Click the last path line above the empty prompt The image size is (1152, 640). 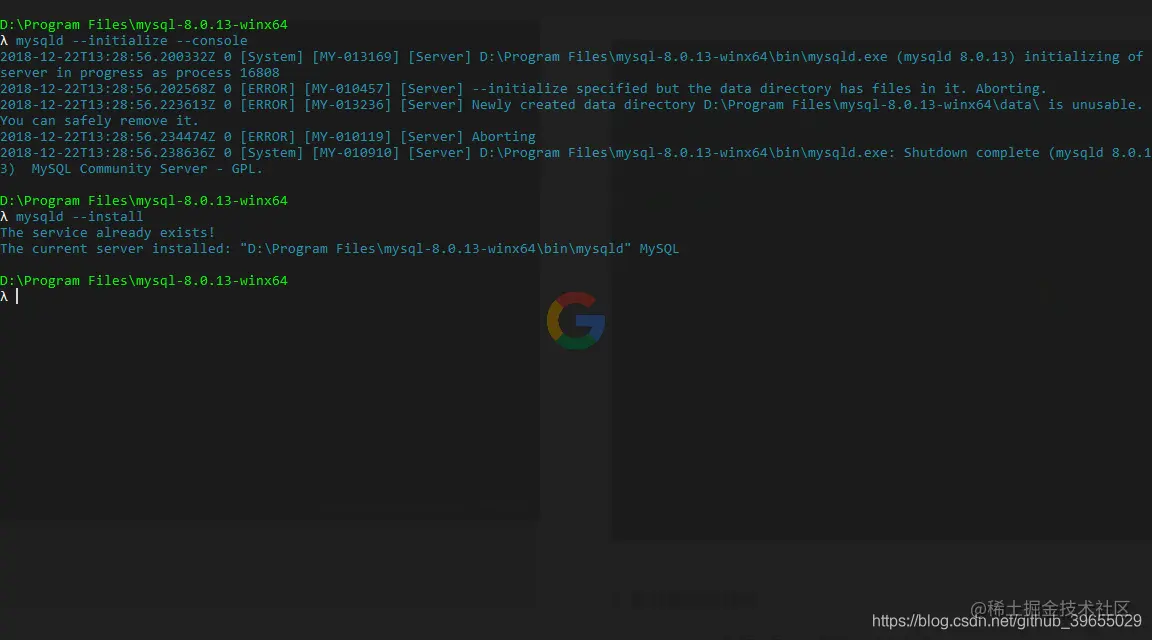[x=144, y=281]
